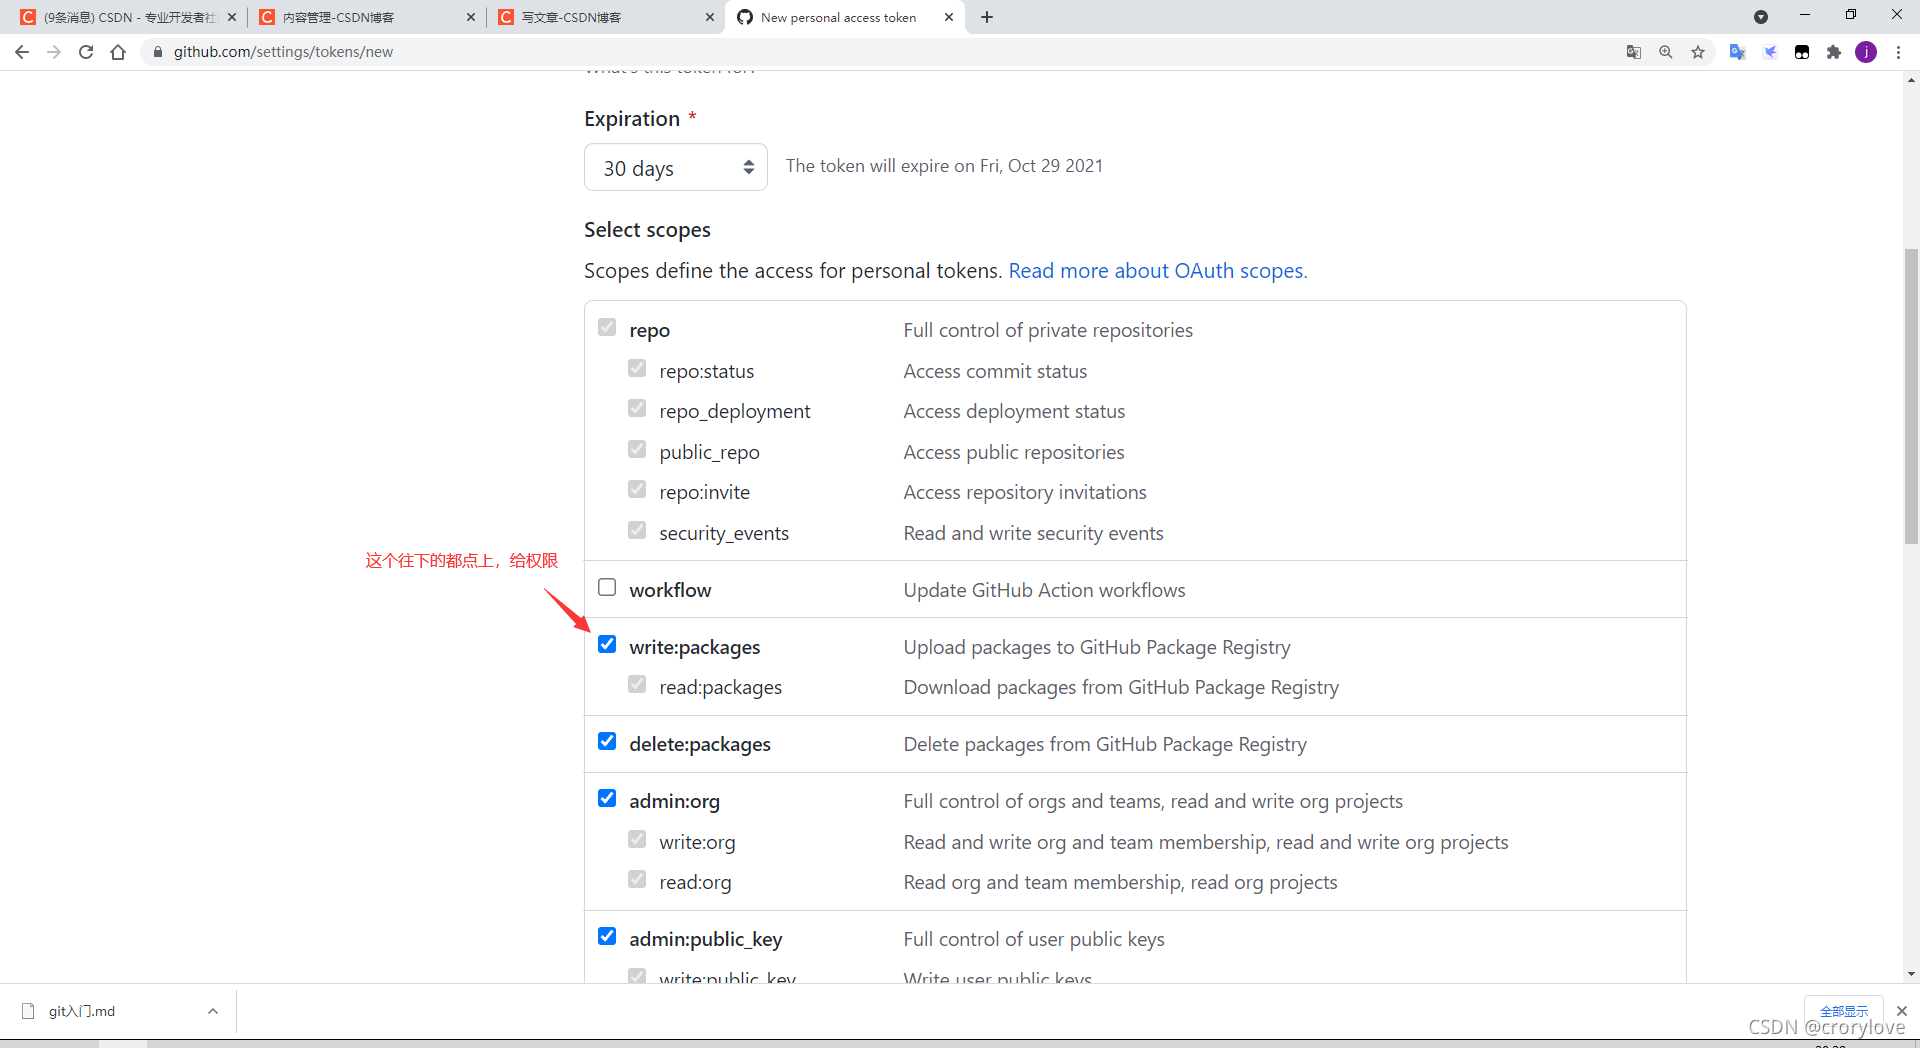Reload the page with the refresh icon
1920x1048 pixels.
[x=86, y=52]
